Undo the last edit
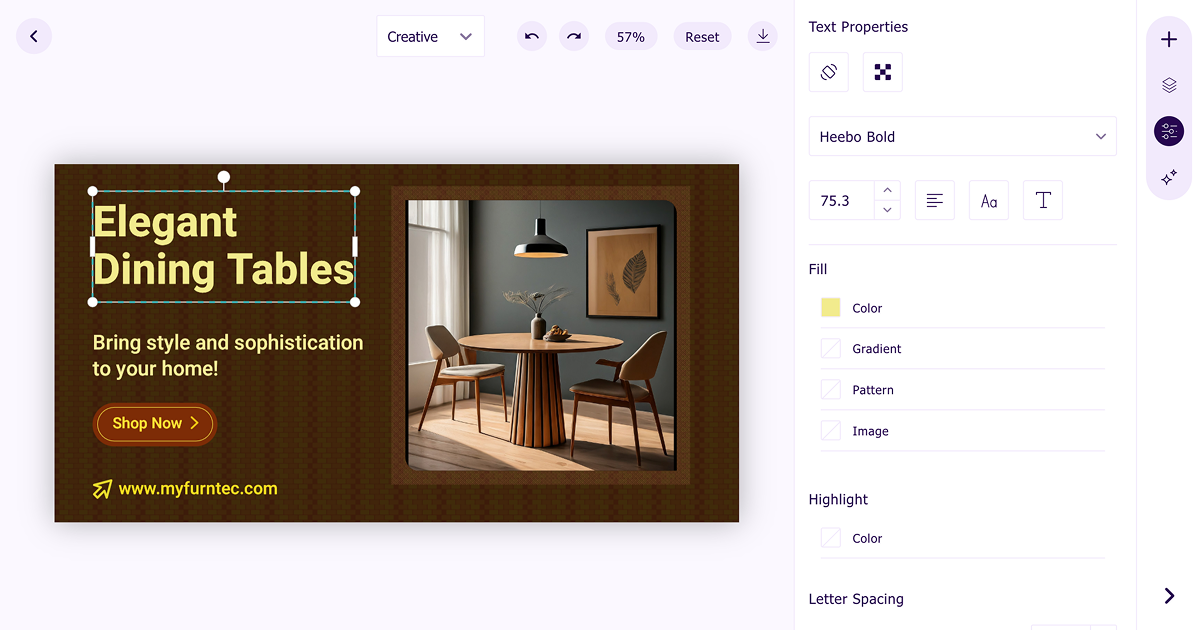Viewport: 1200px width, 630px height. point(532,37)
